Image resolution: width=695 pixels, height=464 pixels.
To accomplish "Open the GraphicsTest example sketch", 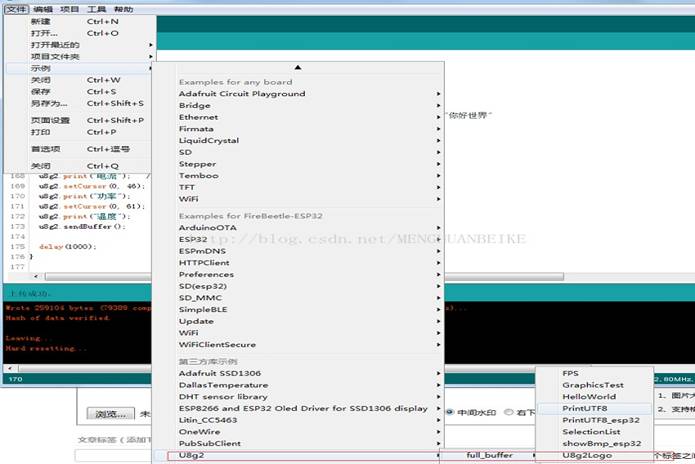I will tap(595, 385).
